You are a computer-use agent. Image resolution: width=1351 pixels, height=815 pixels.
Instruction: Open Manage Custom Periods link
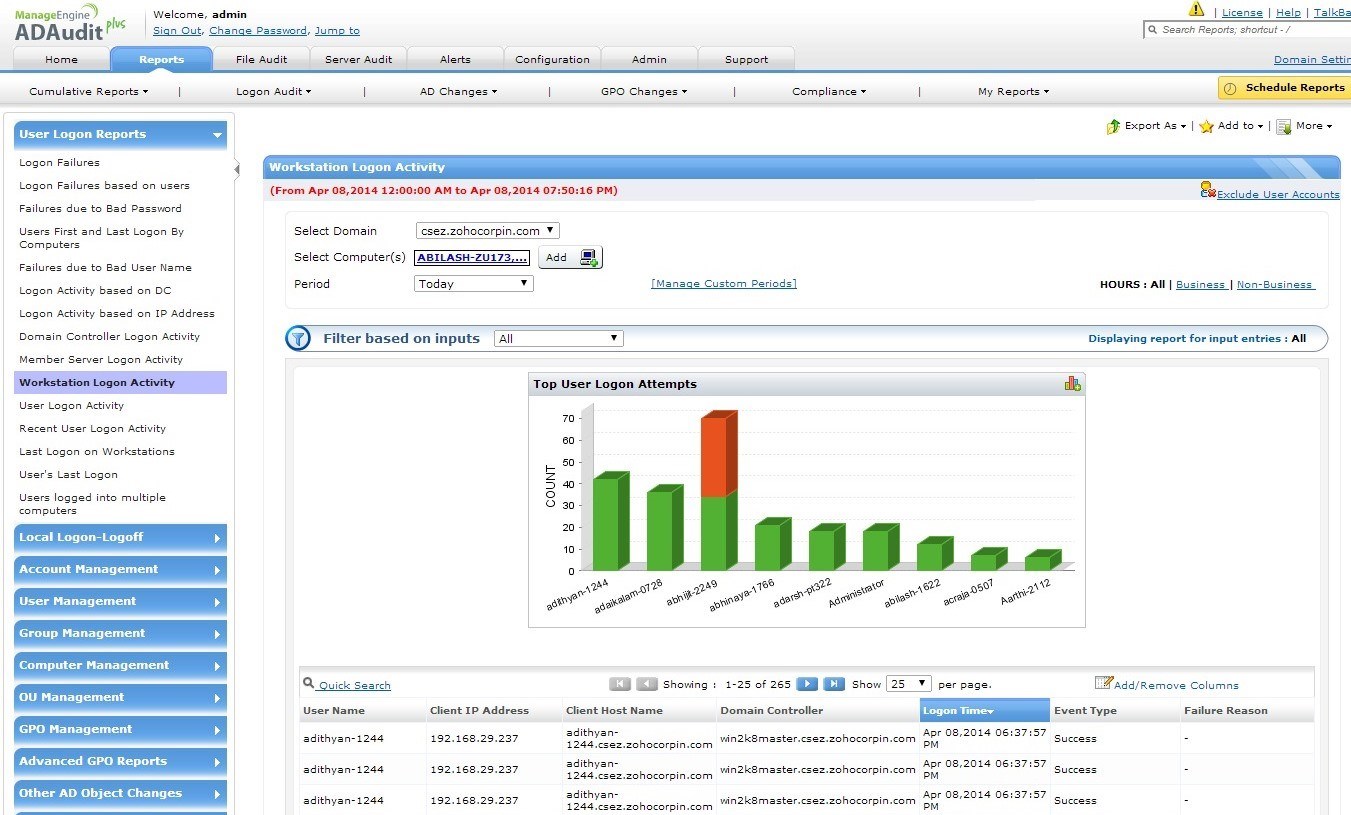click(723, 283)
